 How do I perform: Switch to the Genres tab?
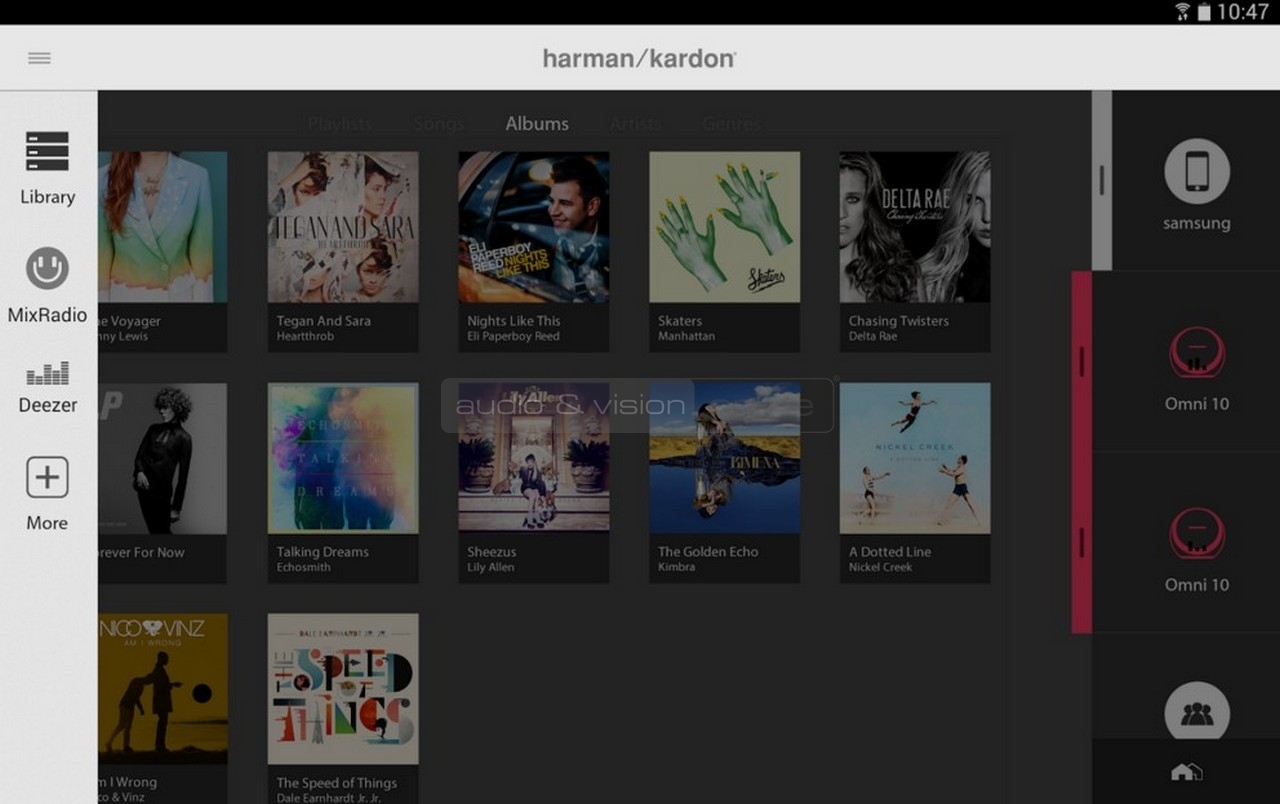coord(731,123)
